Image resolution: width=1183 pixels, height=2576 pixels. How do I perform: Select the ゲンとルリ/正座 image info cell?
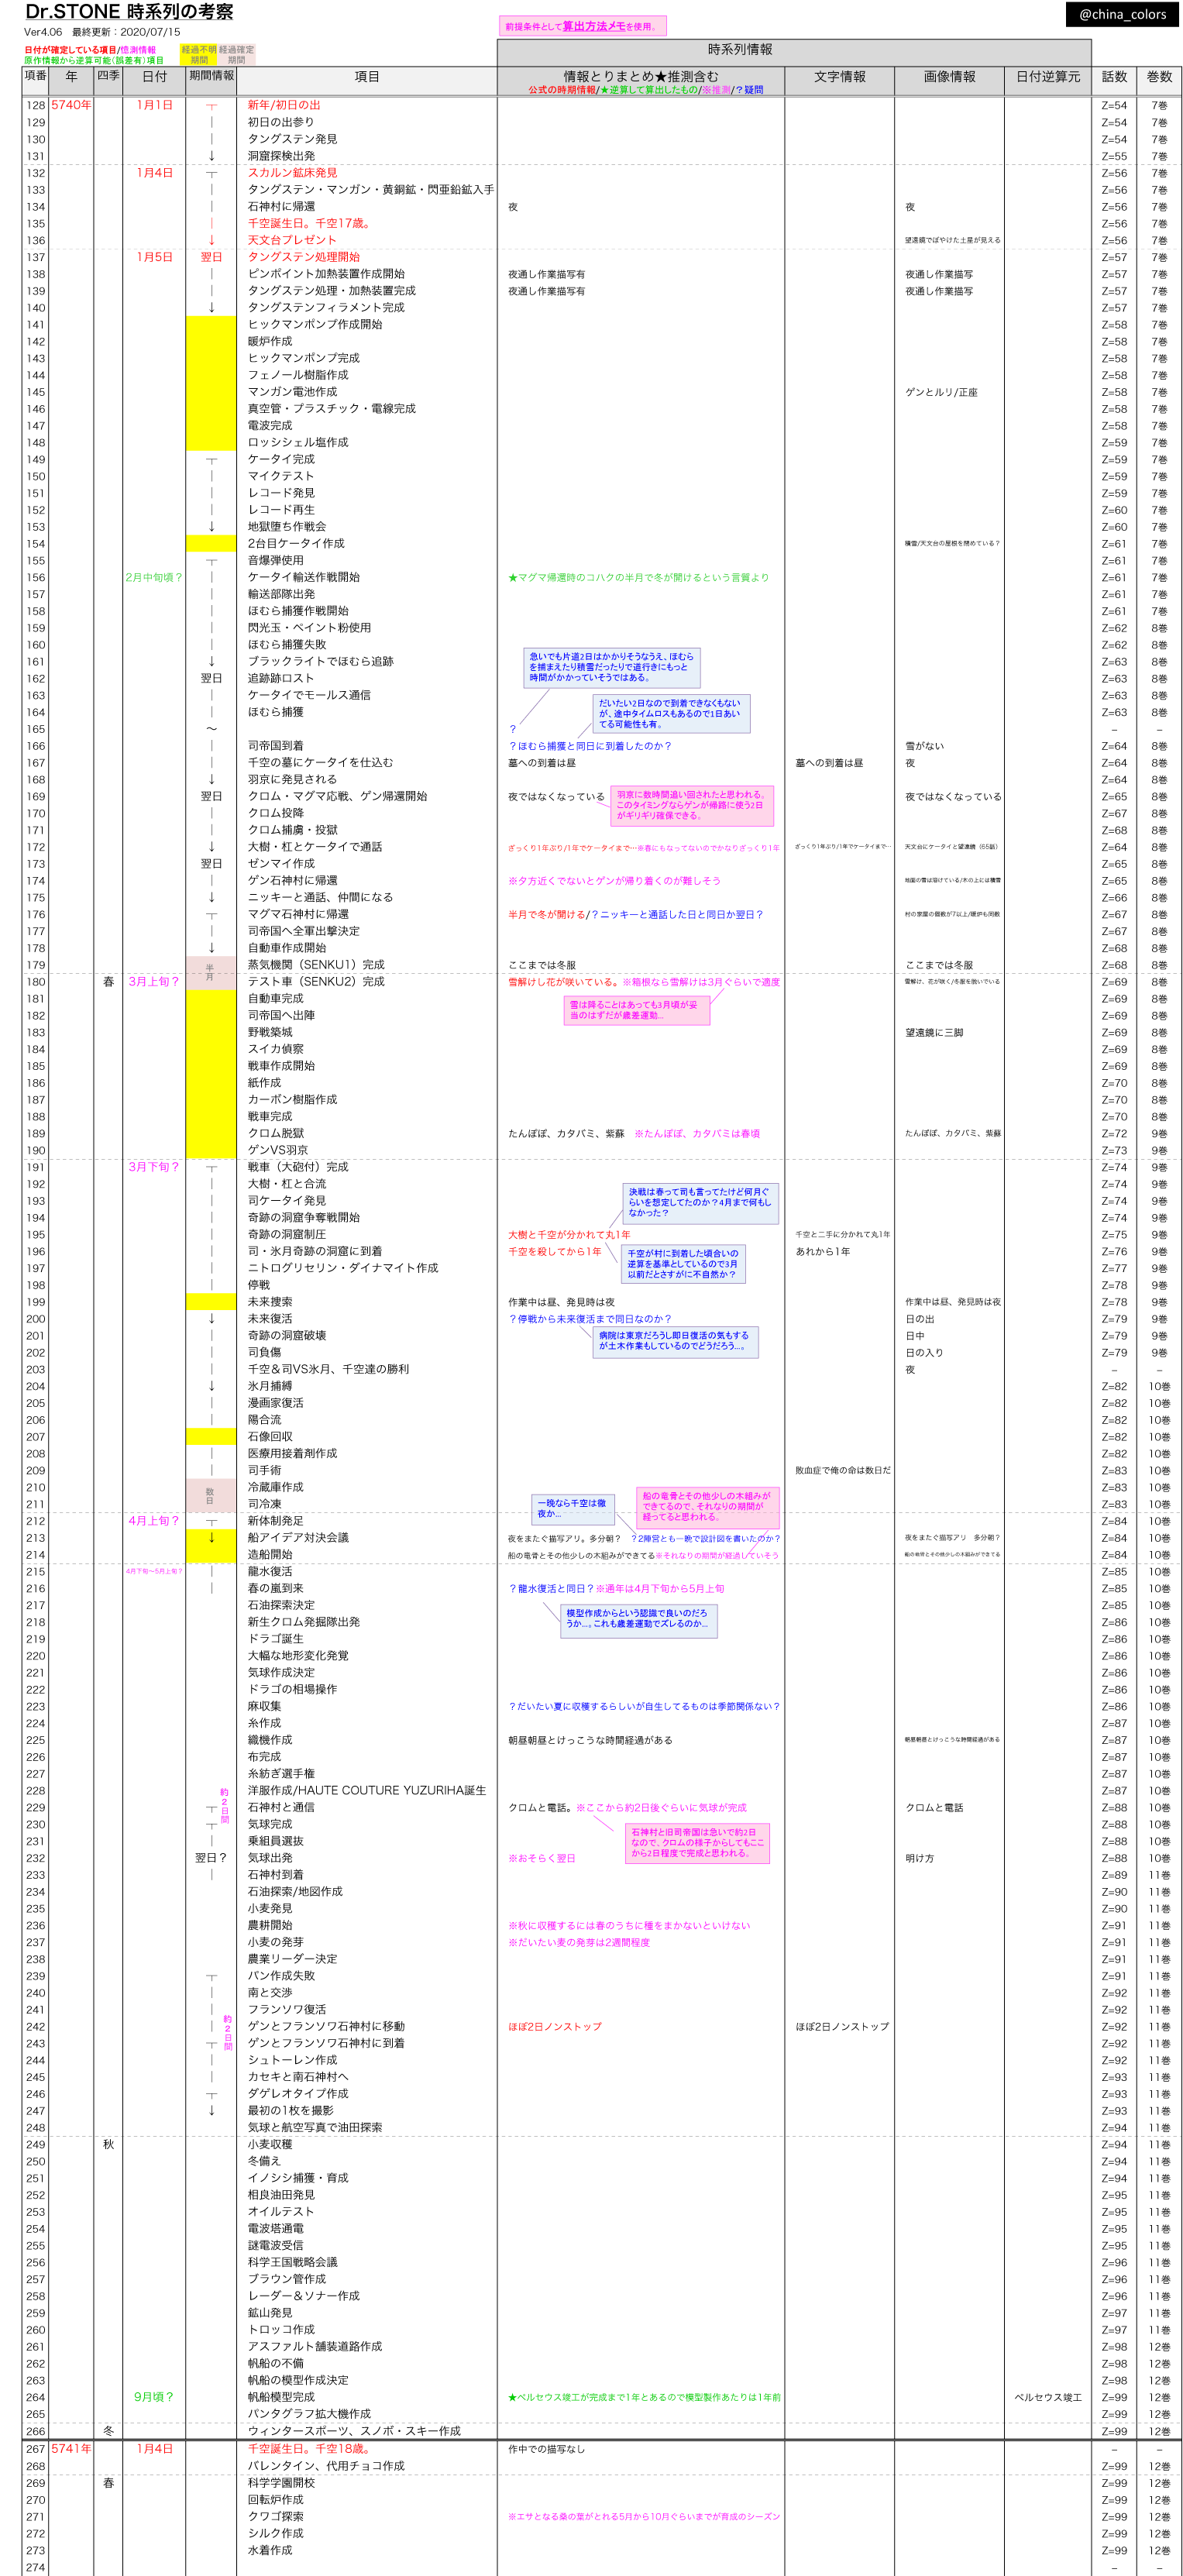[x=941, y=392]
